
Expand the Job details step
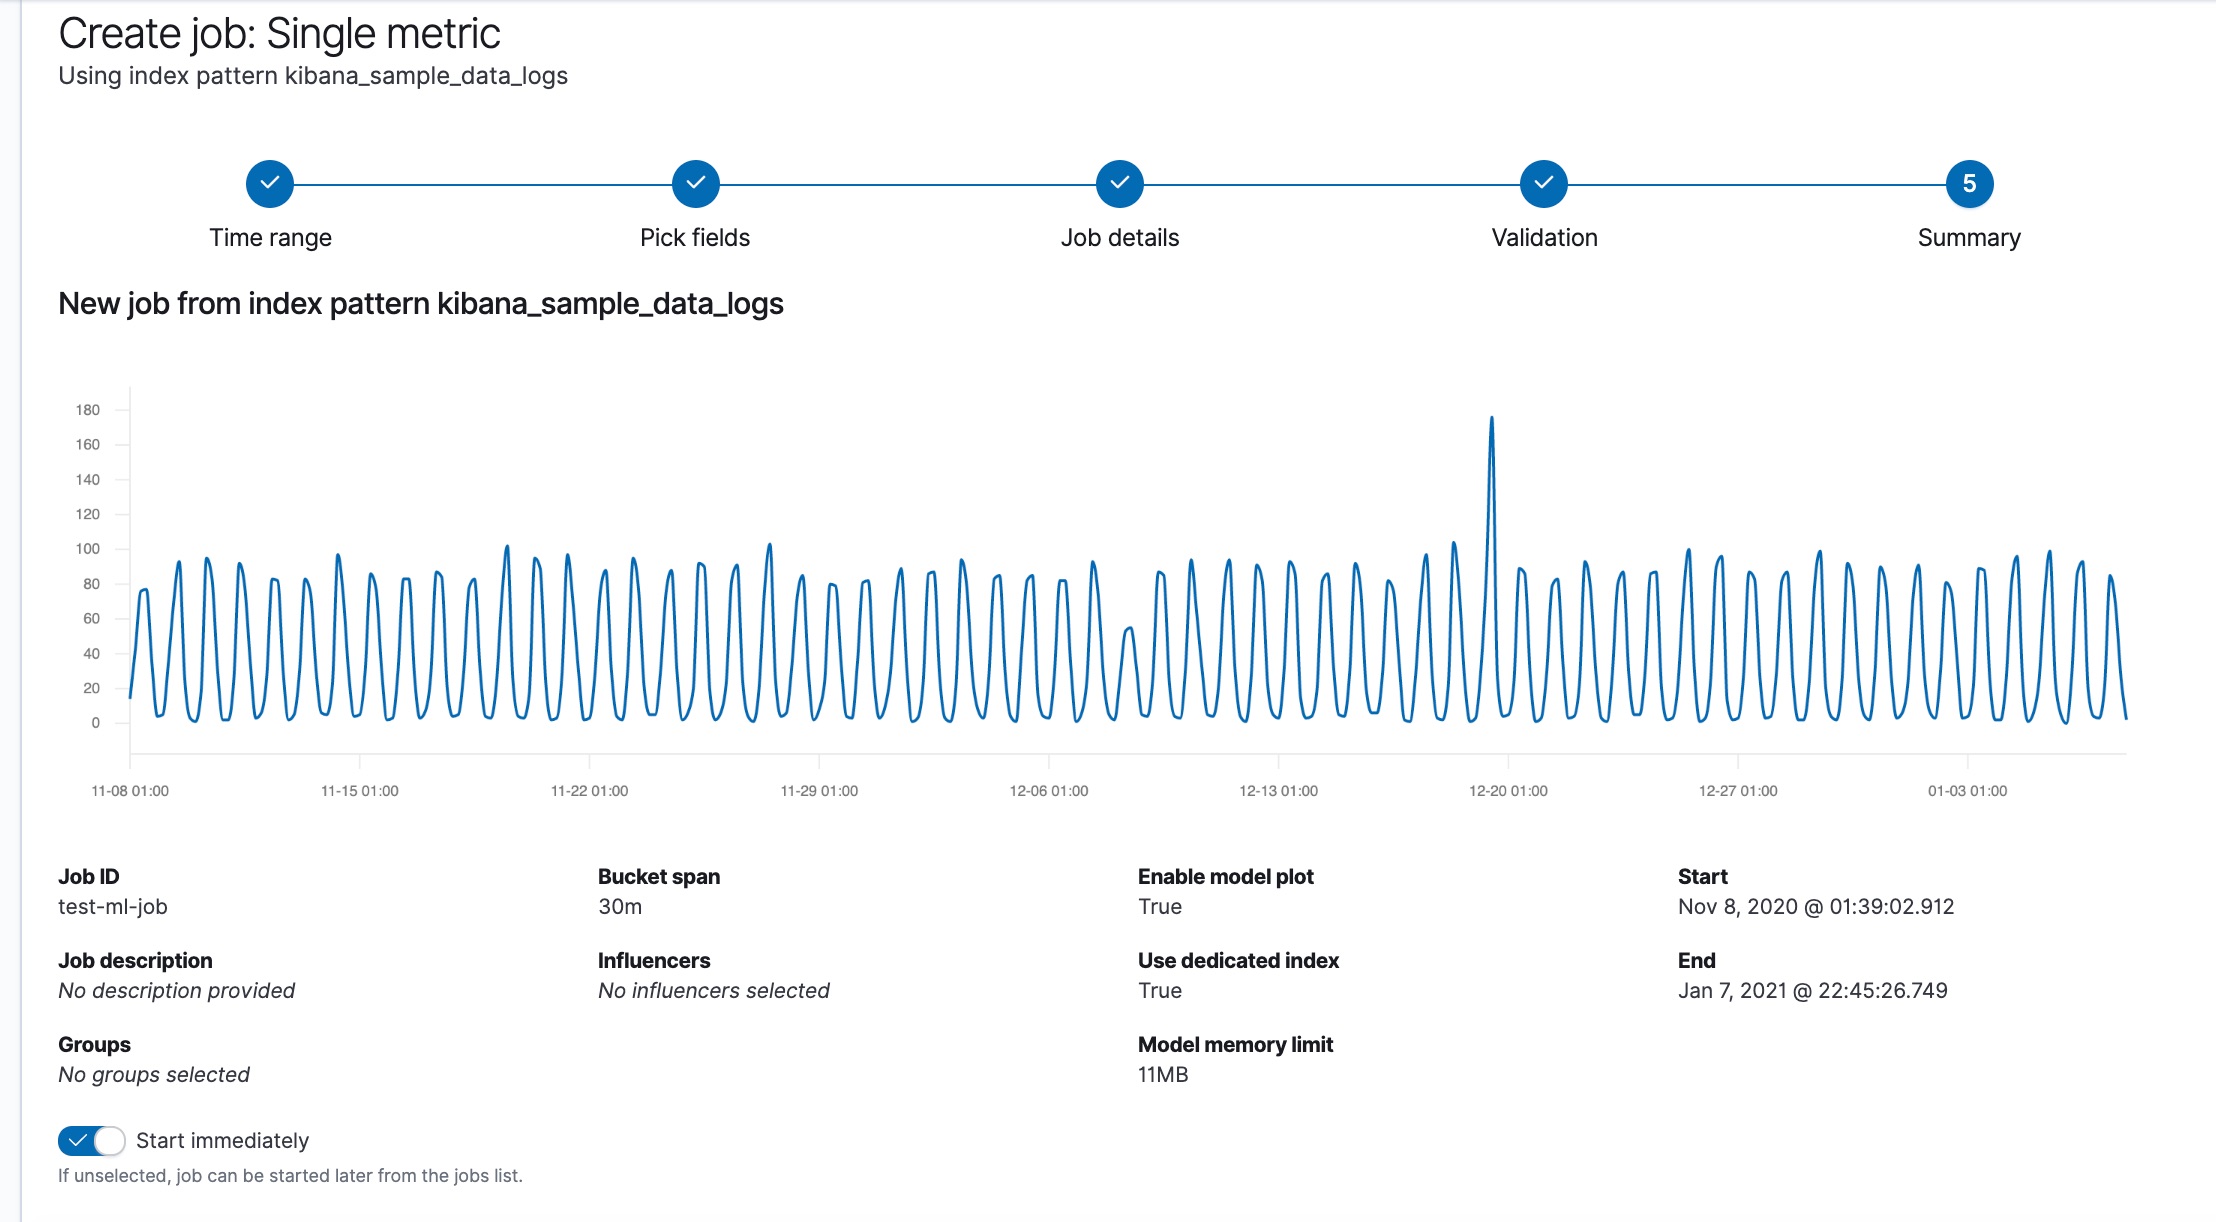[x=1119, y=238]
